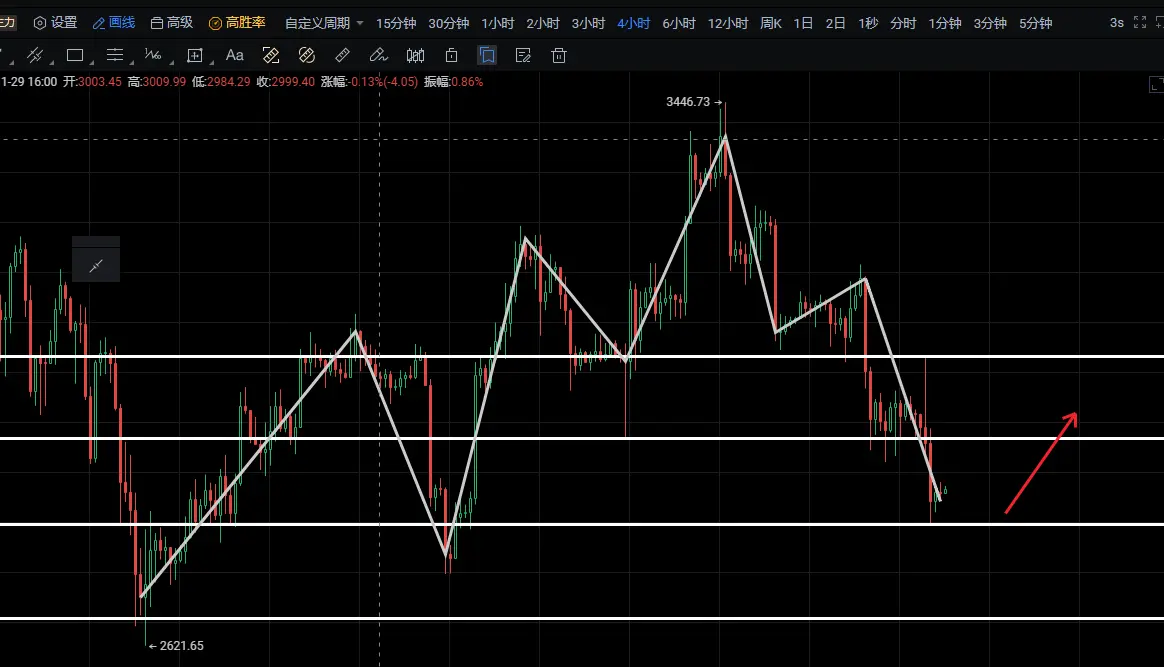The height and width of the screenshot is (667, 1164).
Task: Switch to the 5分钟 timeframe
Action: pyautogui.click(x=1035, y=23)
